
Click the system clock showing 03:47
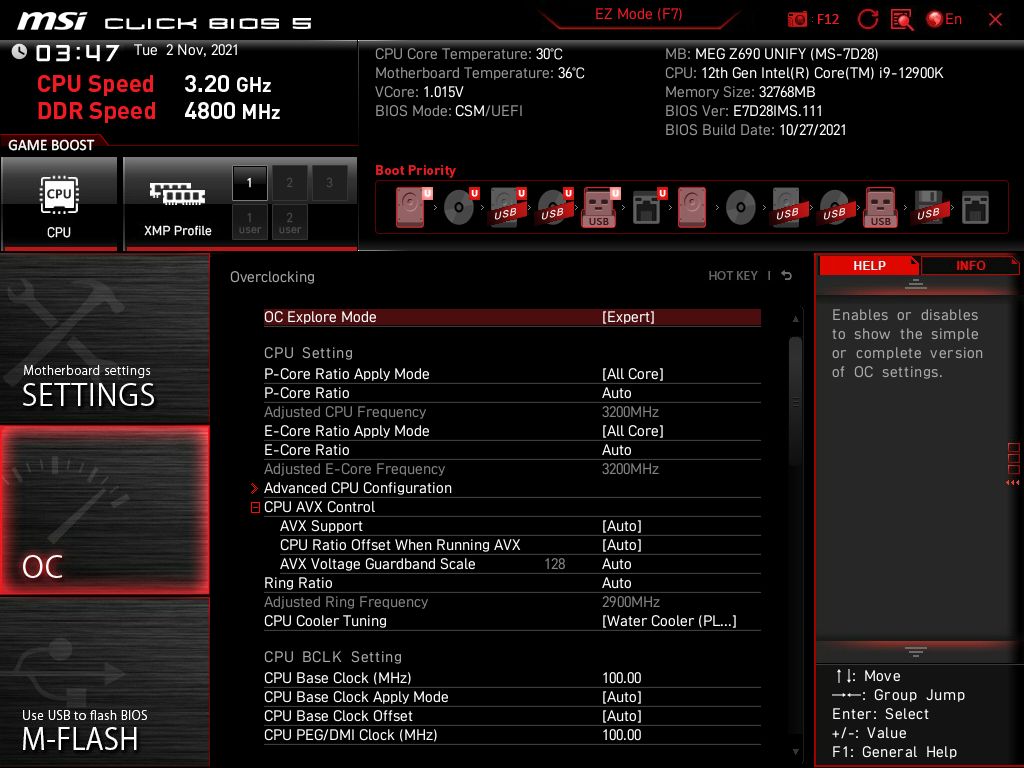(x=77, y=52)
